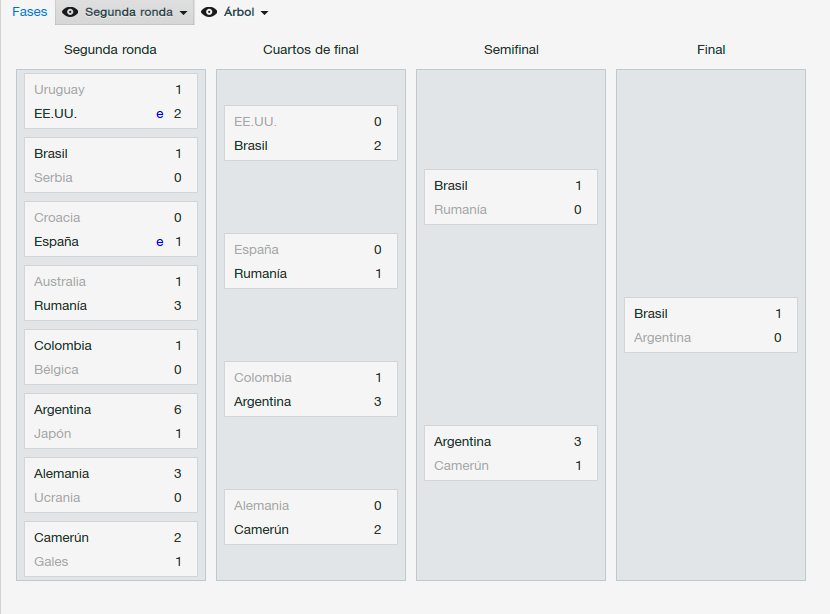Viewport: 830px width, 614px height.
Task: Click the Uruguay vs EE.UU. match box
Action: tap(111, 101)
